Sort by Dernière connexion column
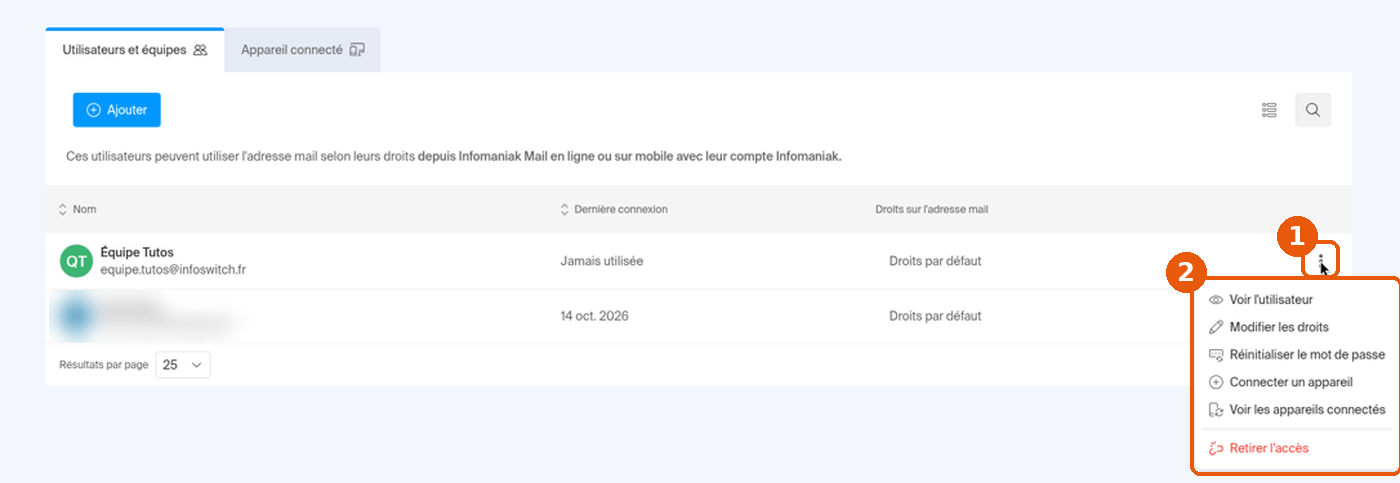Viewport: 1400px width, 483px height. pos(614,209)
